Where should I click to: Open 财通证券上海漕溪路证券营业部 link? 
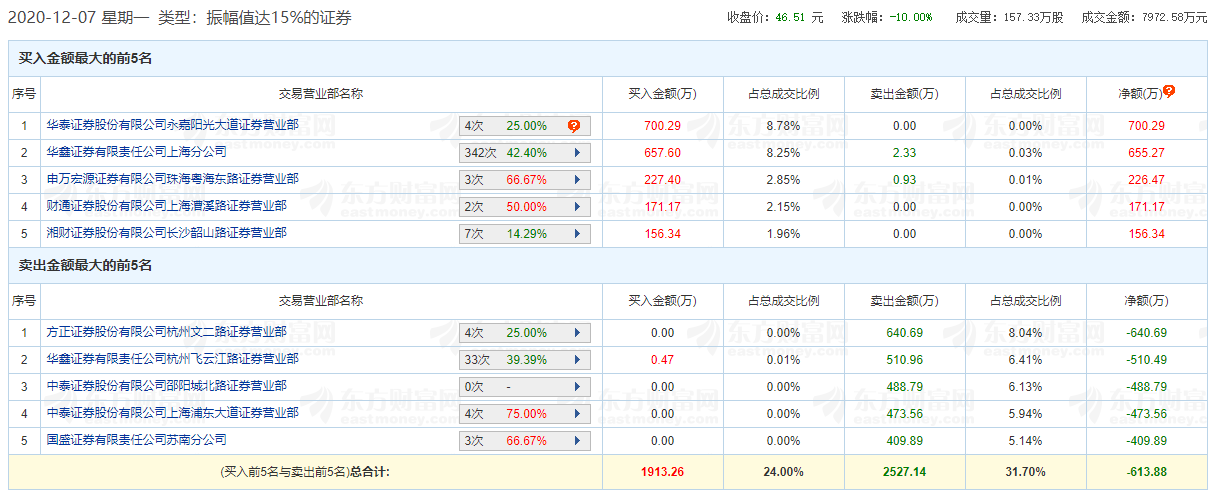(x=166, y=206)
